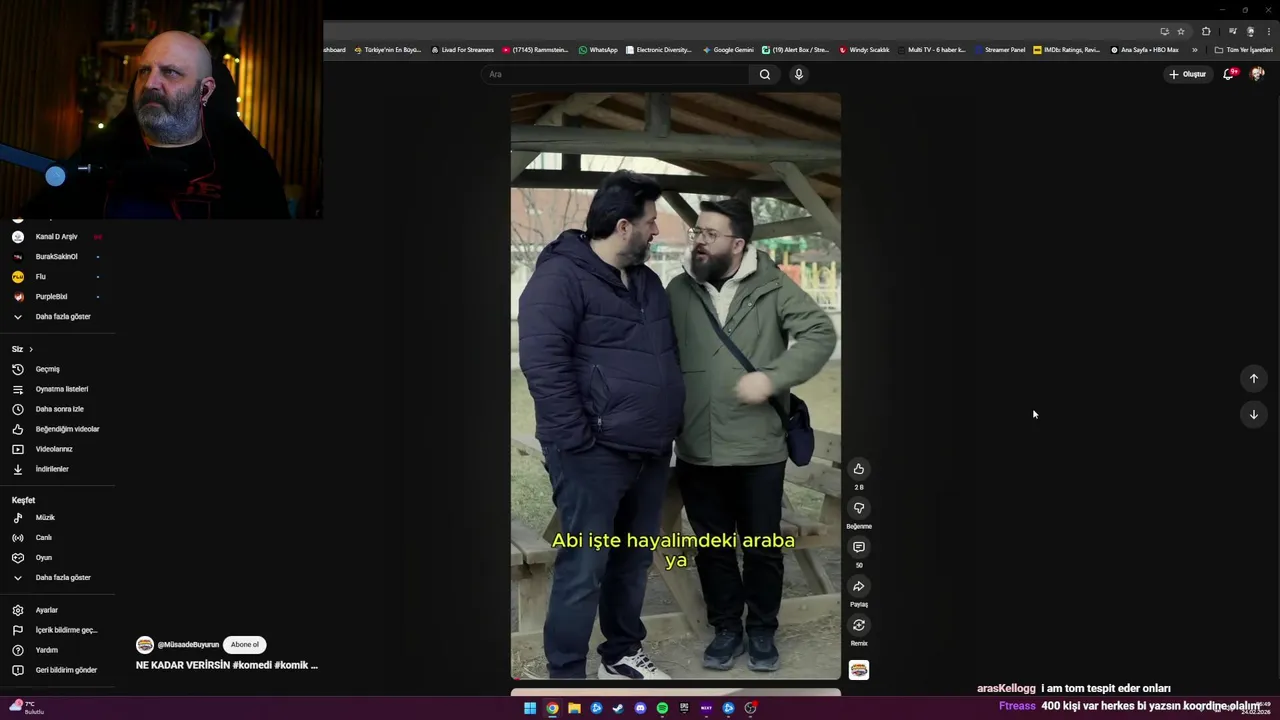Expand Daha fazla göster under Keşfet
1280x720 pixels.
(58, 578)
